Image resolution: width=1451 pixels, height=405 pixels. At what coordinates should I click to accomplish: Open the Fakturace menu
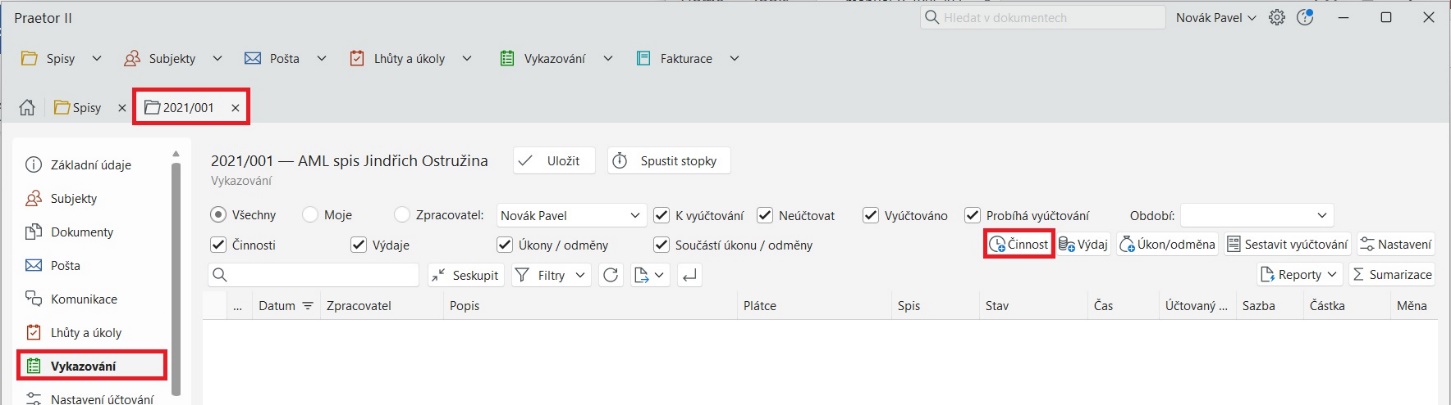point(686,59)
